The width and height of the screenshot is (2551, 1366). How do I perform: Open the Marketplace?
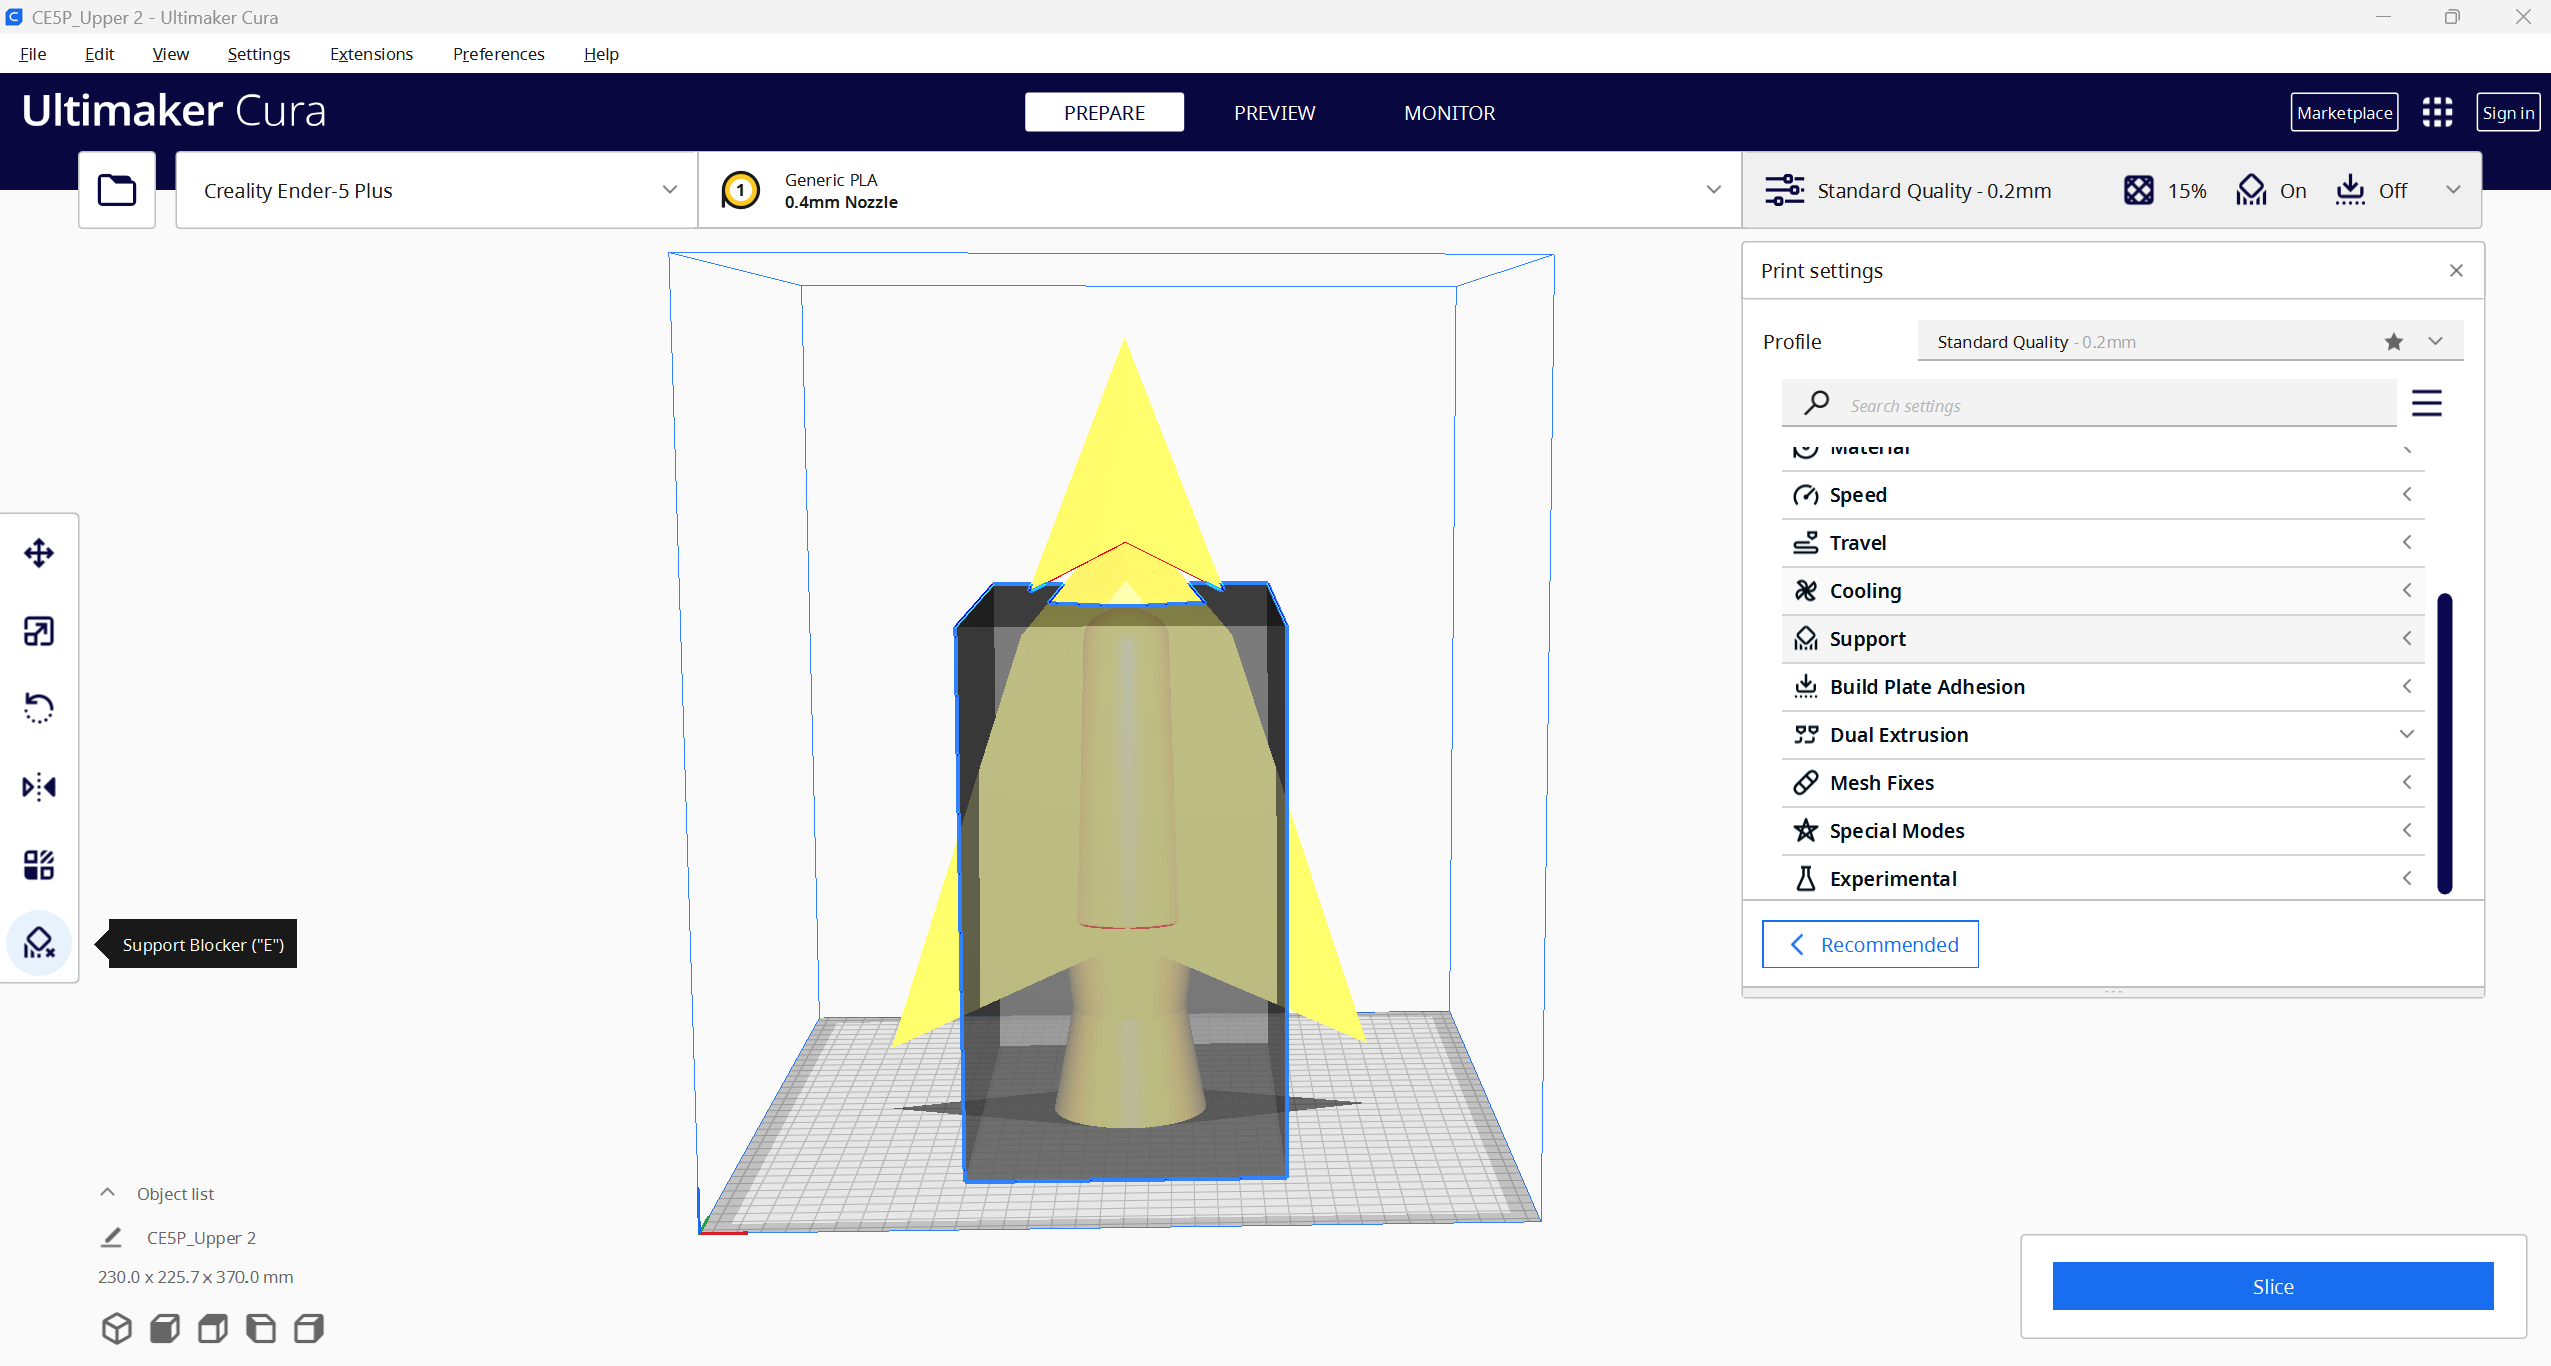click(x=2344, y=112)
